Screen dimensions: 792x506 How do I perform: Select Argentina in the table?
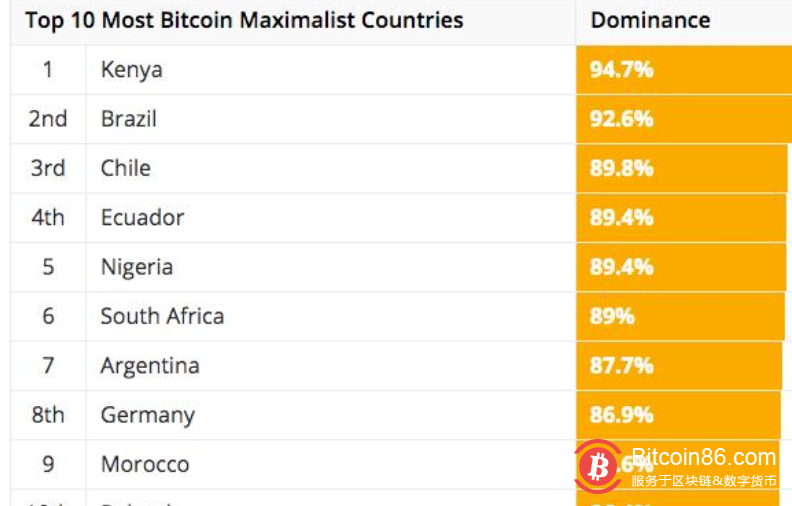point(150,365)
